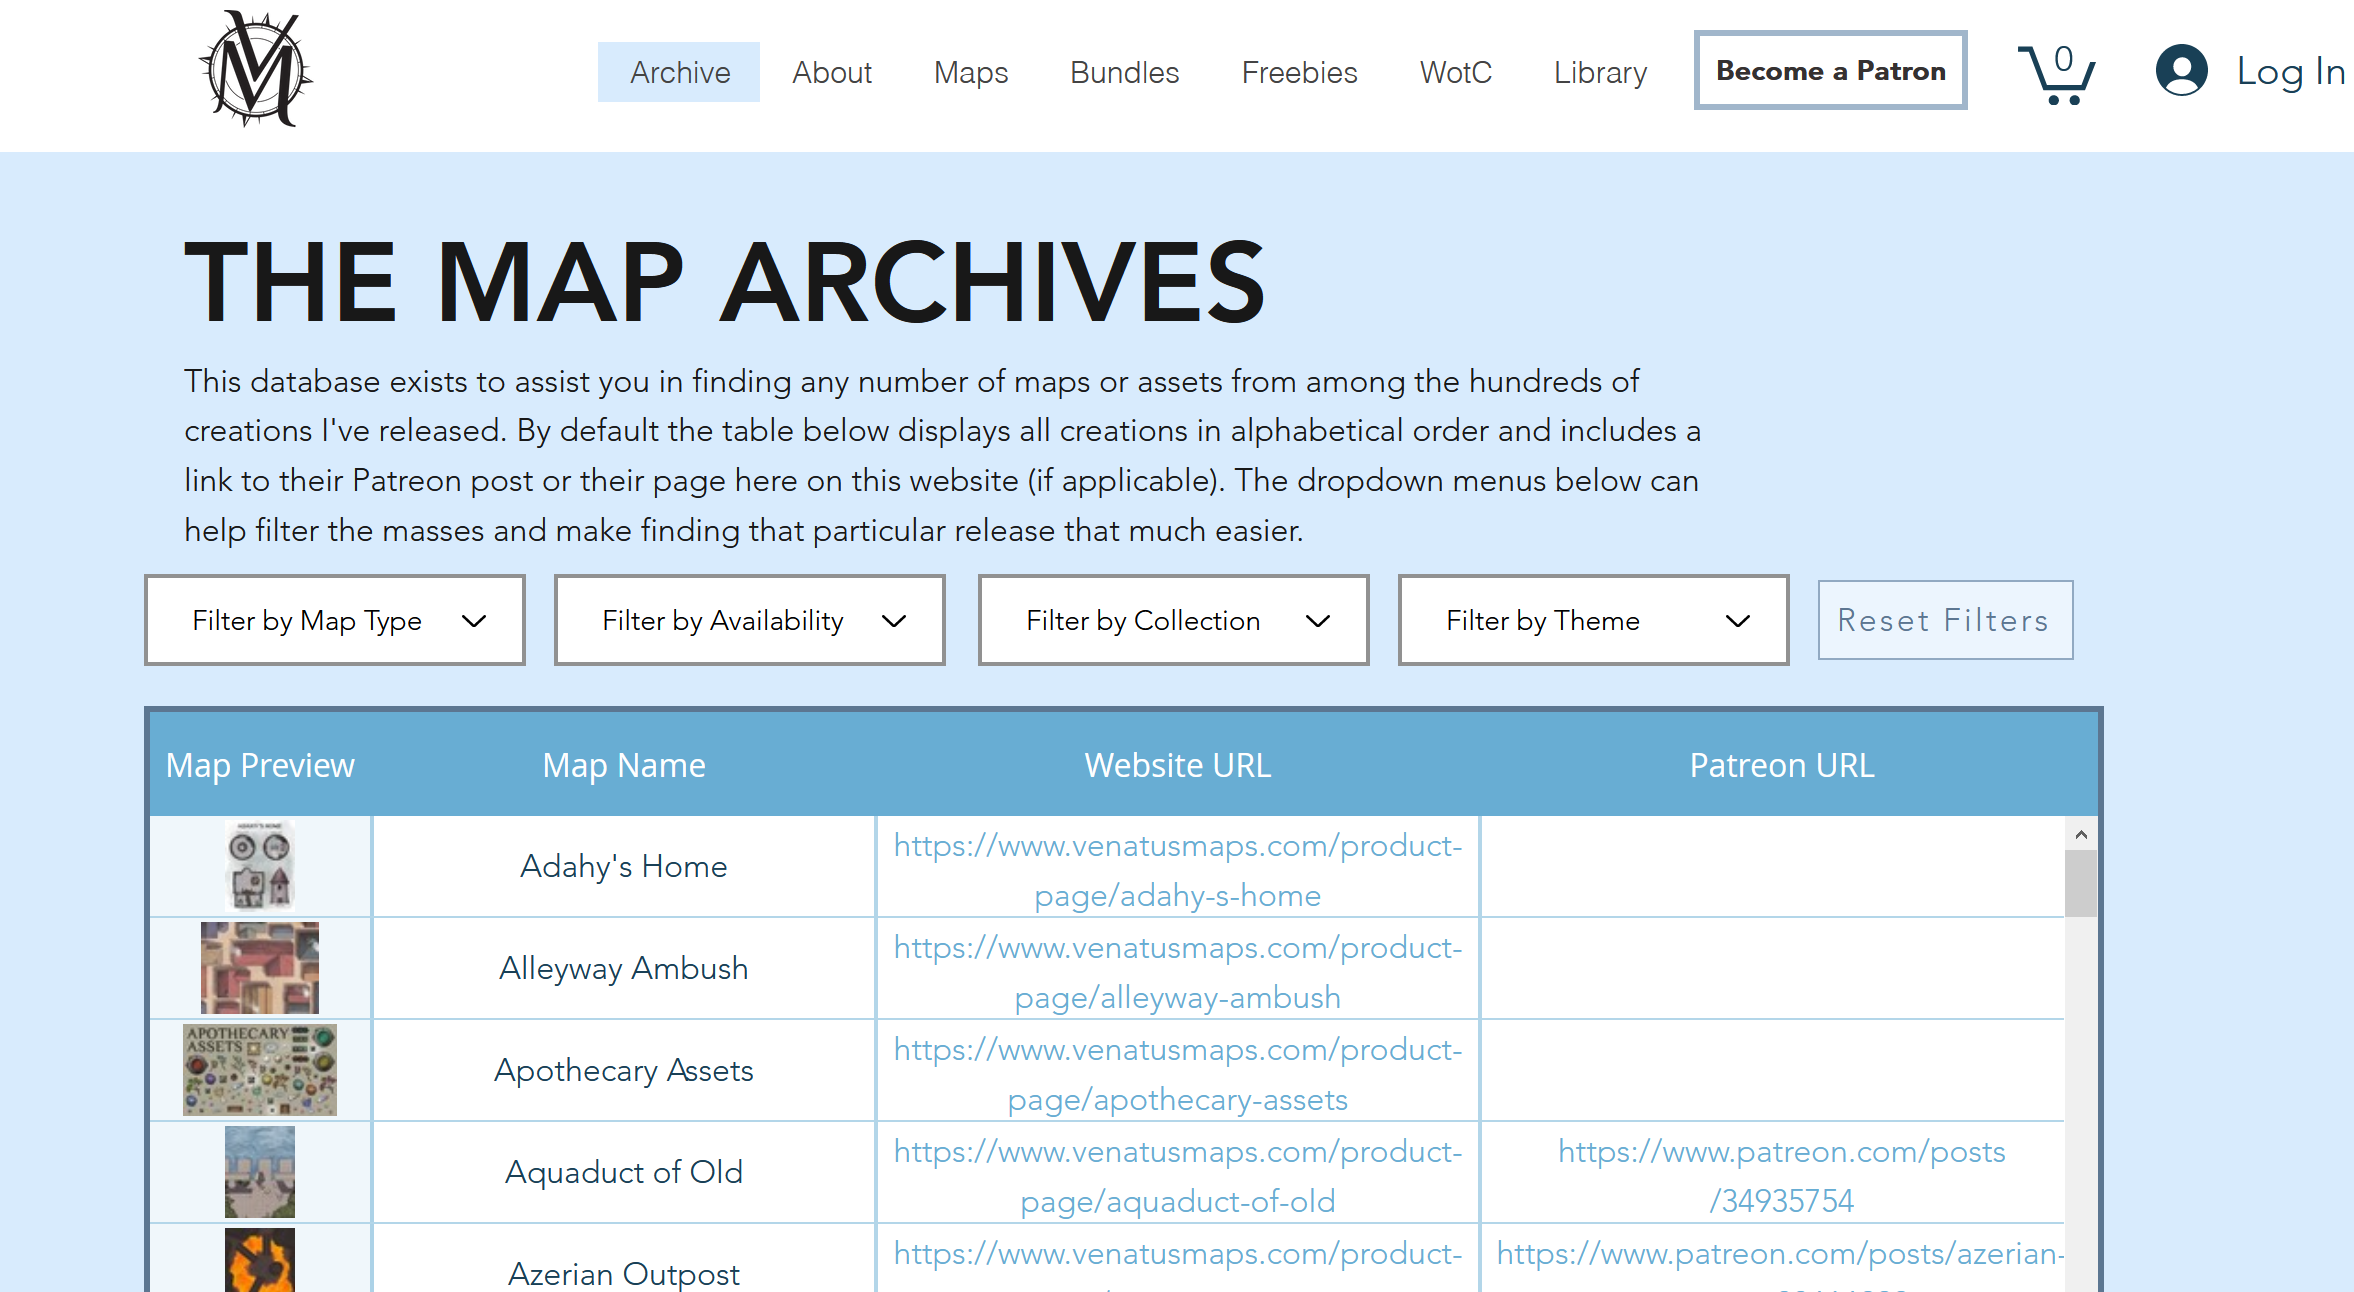Open the Apothecary Assets preview thumbnail
Screen dimensions: 2354x1292
click(x=260, y=1070)
